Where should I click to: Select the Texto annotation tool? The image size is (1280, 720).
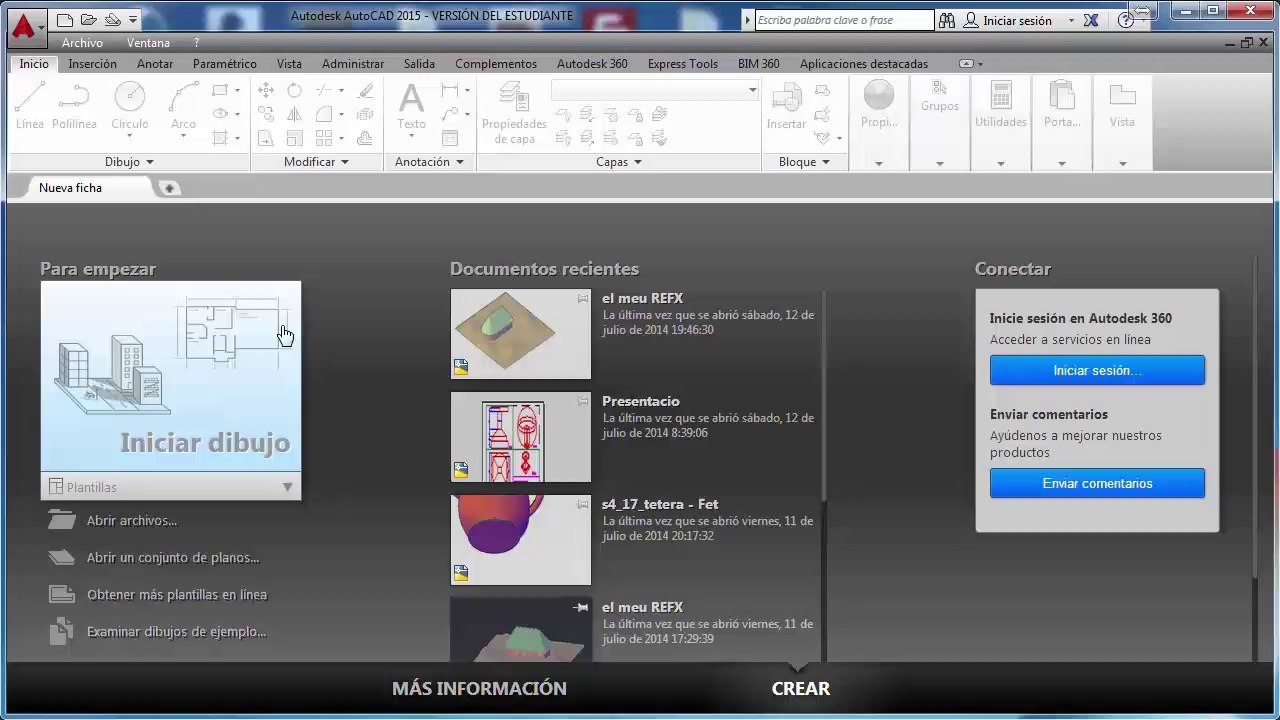(x=411, y=109)
